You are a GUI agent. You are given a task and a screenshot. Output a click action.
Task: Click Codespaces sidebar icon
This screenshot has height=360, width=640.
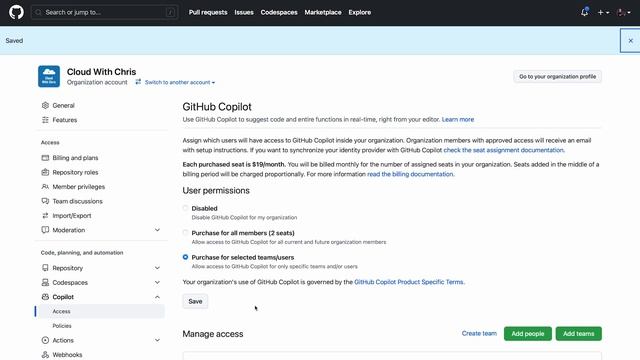45,282
